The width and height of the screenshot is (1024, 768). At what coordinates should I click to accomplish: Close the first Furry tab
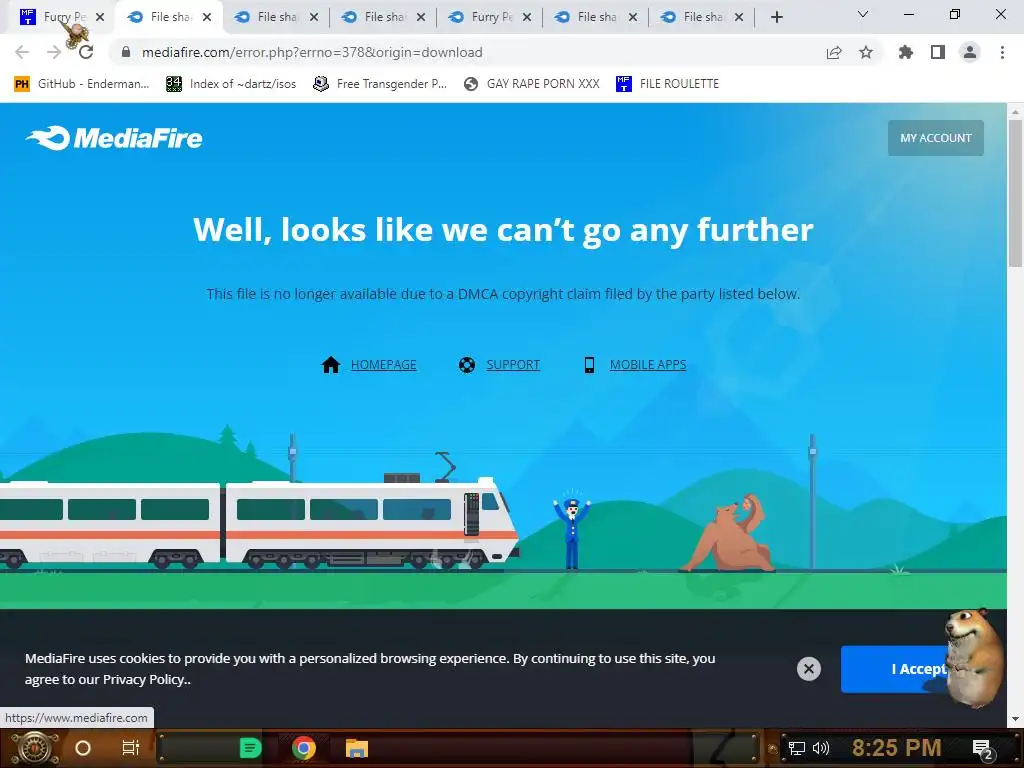[100, 17]
